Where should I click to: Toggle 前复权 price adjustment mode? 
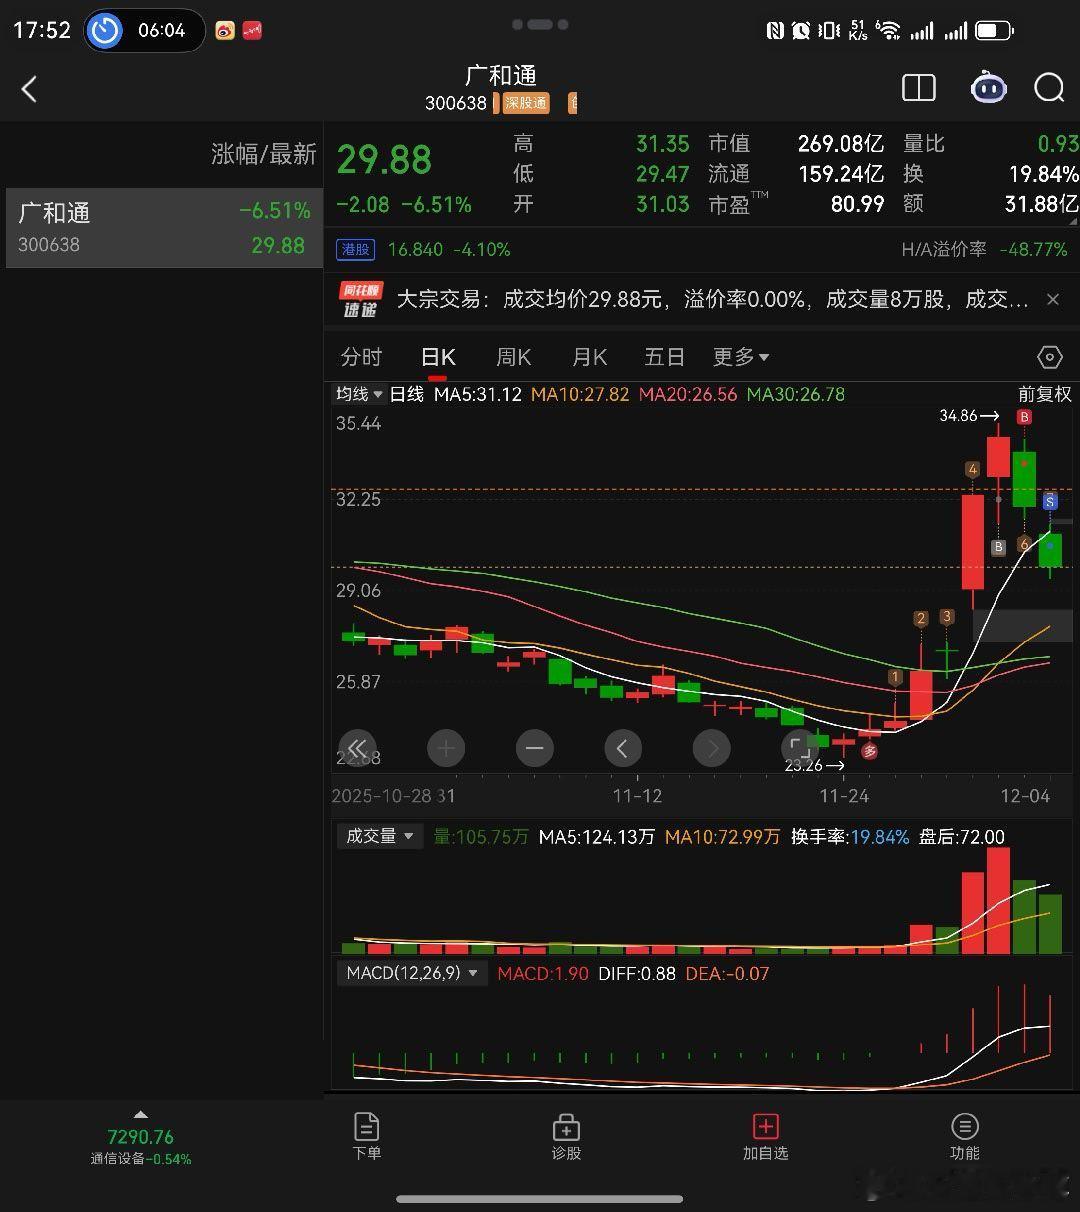(x=1044, y=394)
